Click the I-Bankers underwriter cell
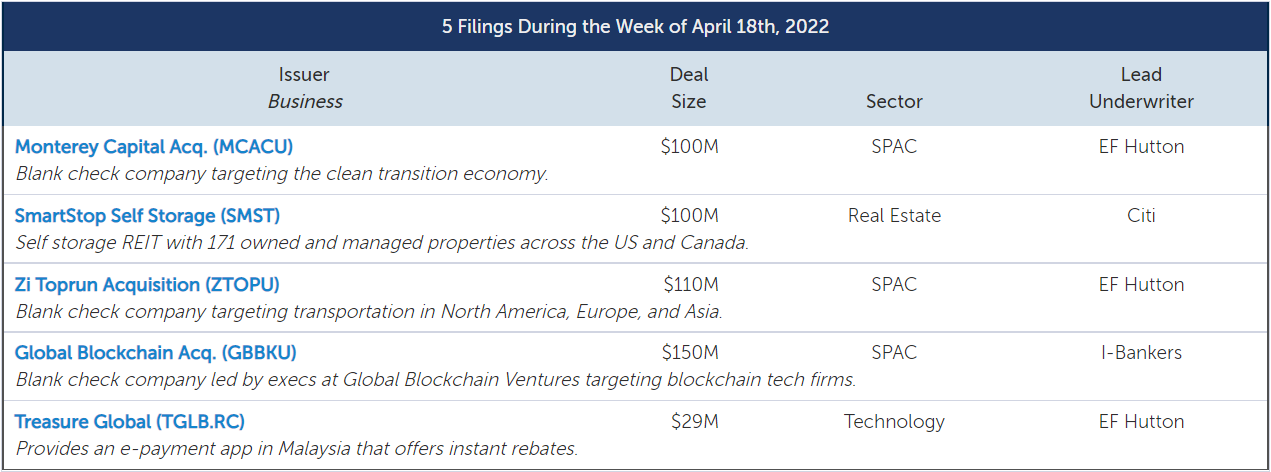 point(1141,352)
